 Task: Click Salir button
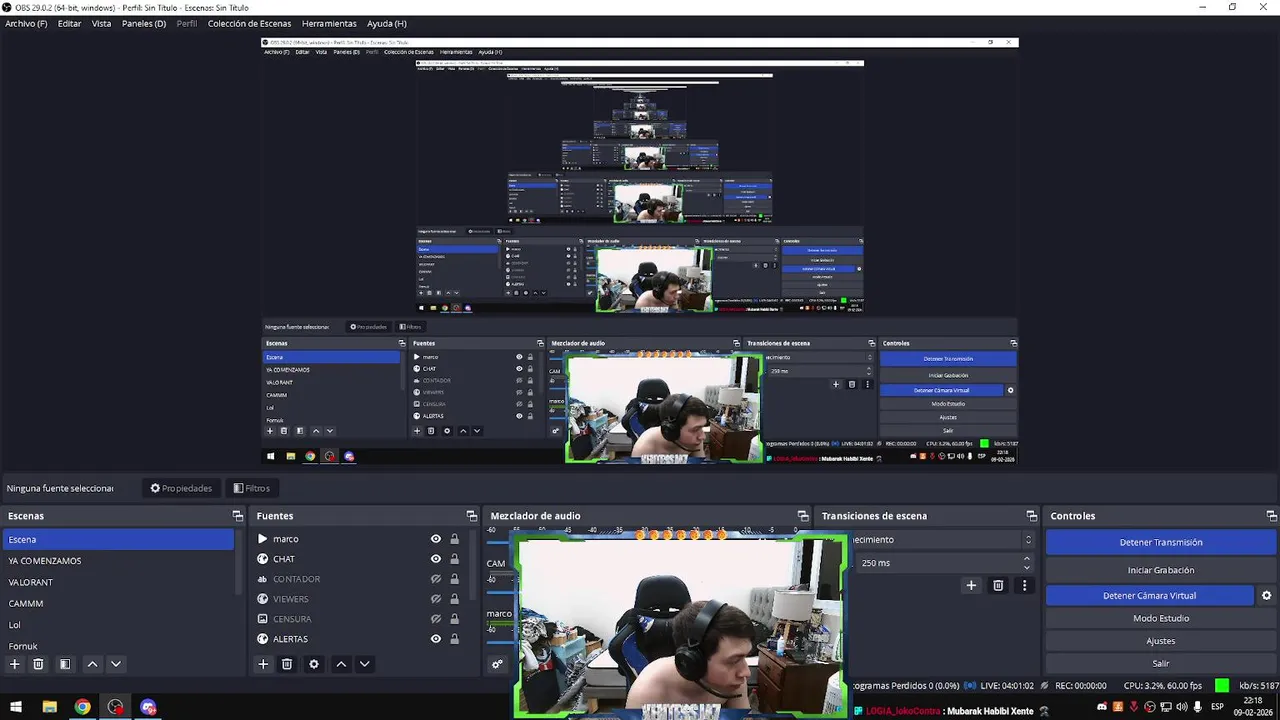(1161, 663)
